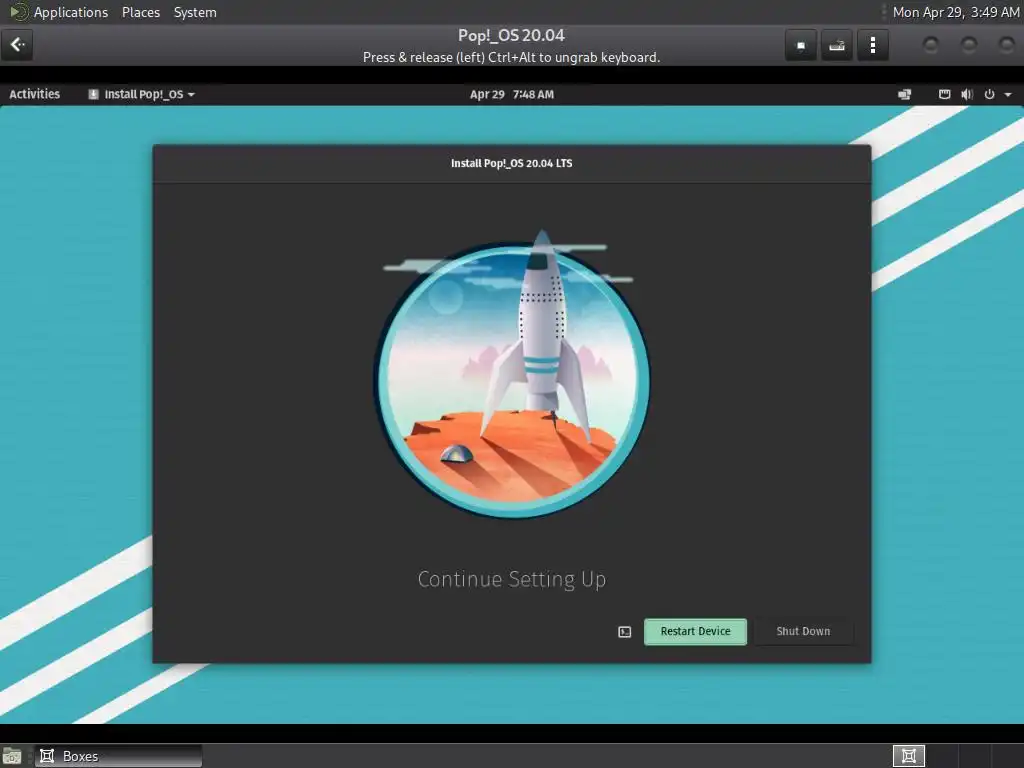Go back using the Boxes back arrow
Image resolution: width=1024 pixels, height=768 pixels.
pos(17,45)
